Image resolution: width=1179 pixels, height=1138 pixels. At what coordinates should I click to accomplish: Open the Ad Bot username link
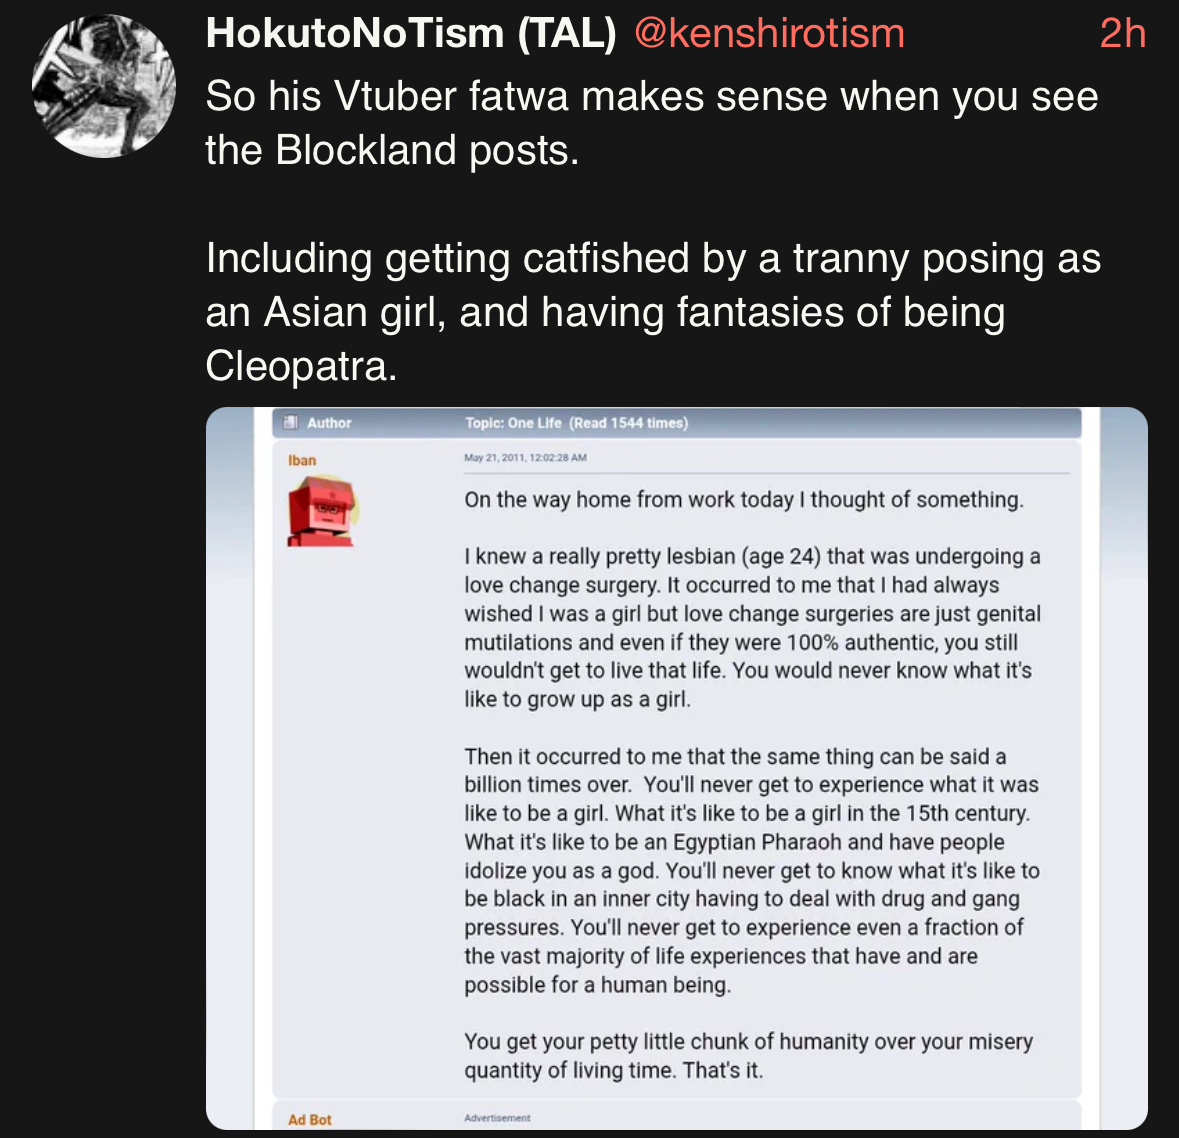310,1120
